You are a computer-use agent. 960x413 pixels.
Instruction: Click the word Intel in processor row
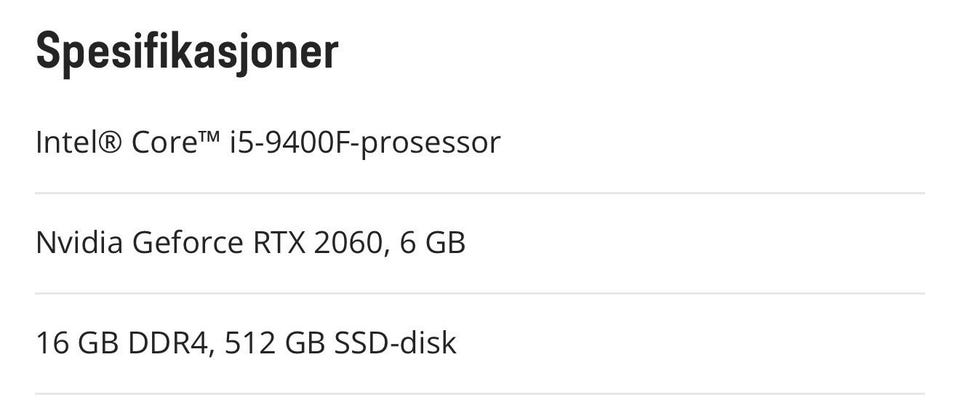[63, 143]
